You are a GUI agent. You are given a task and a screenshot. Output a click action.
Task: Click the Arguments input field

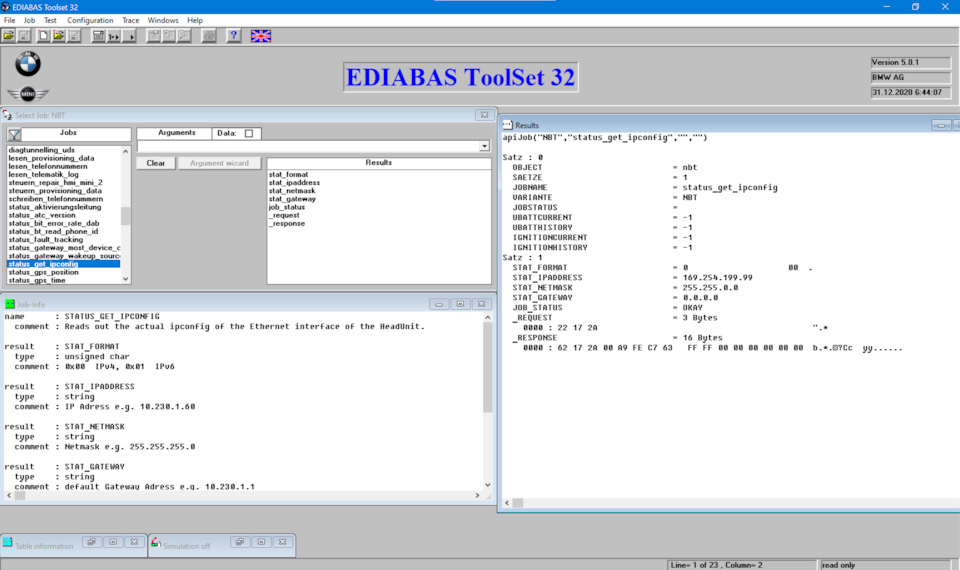(x=309, y=146)
